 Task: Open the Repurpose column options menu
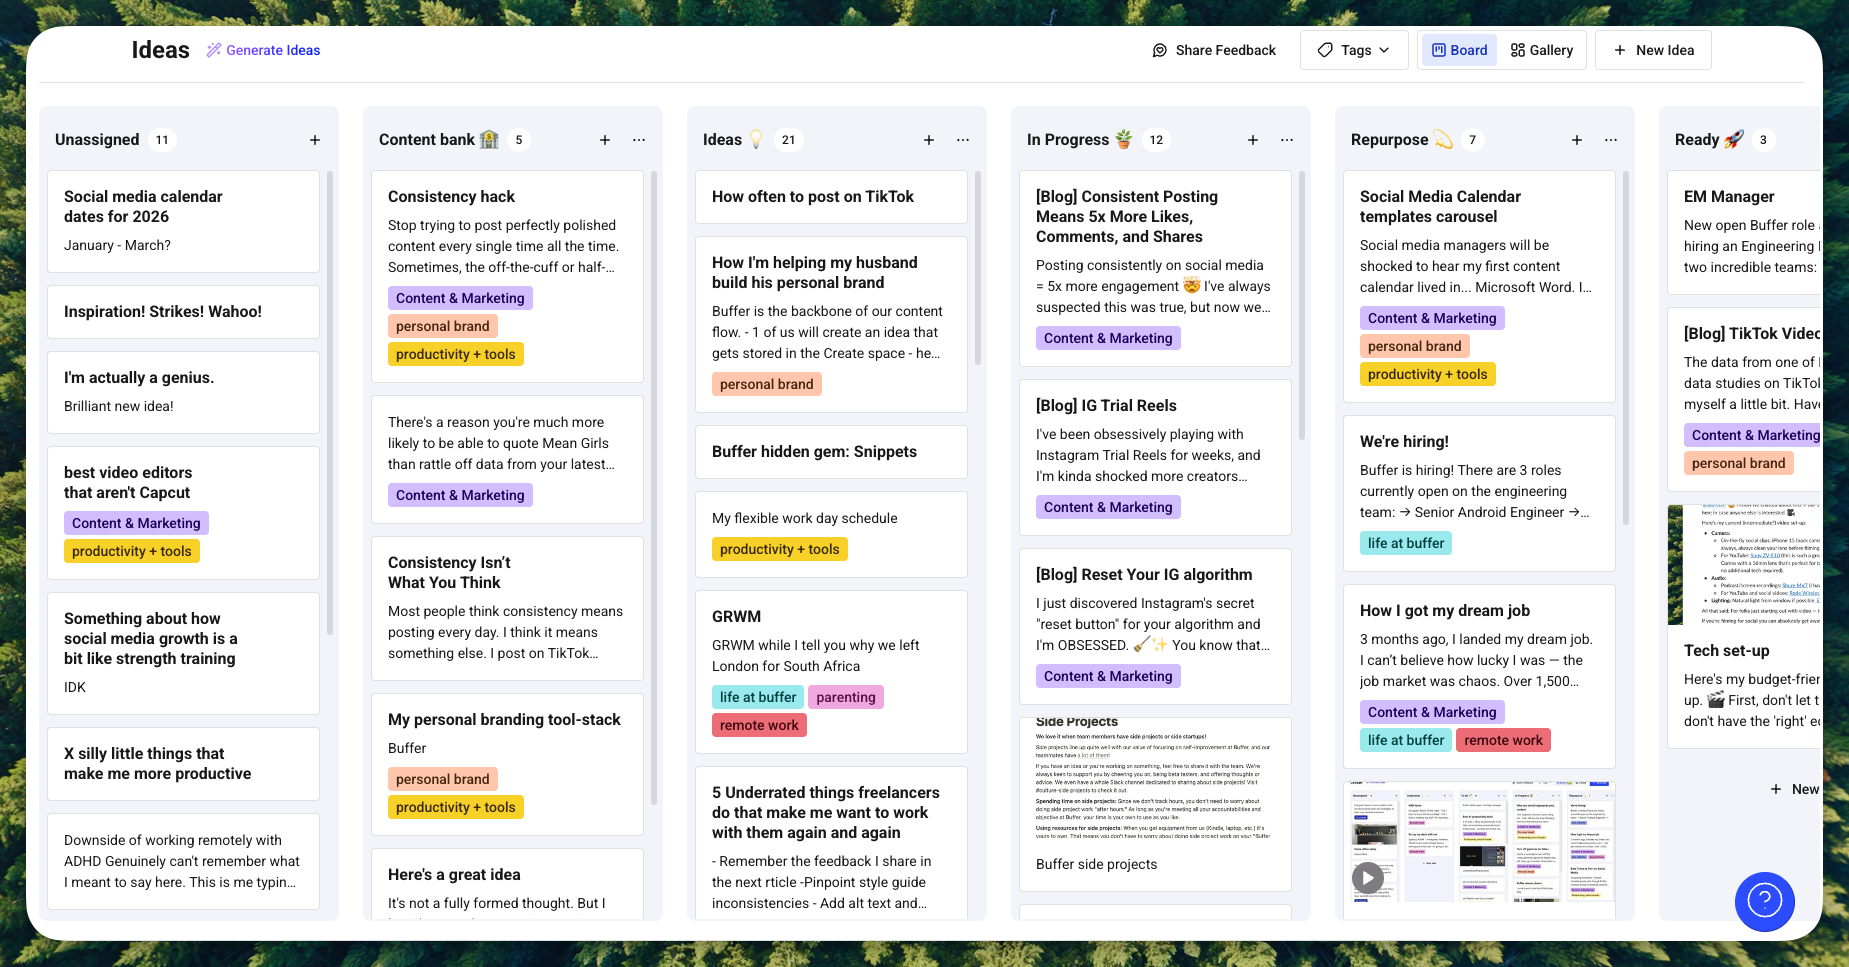(x=1611, y=140)
